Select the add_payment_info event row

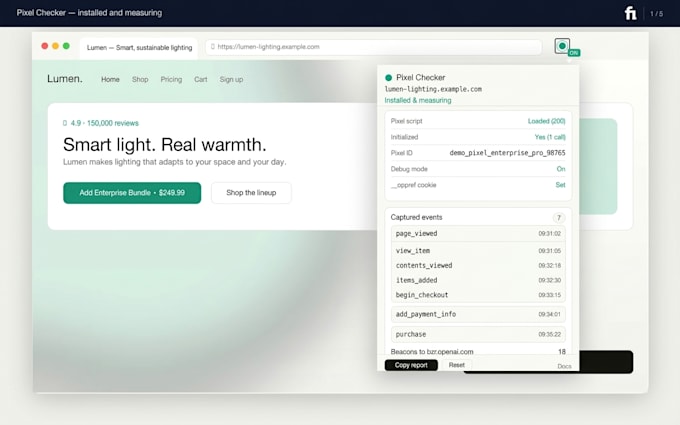pyautogui.click(x=478, y=314)
